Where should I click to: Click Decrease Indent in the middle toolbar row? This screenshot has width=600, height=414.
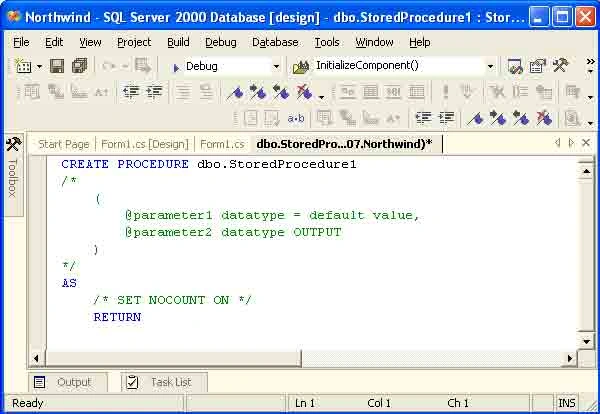131,92
